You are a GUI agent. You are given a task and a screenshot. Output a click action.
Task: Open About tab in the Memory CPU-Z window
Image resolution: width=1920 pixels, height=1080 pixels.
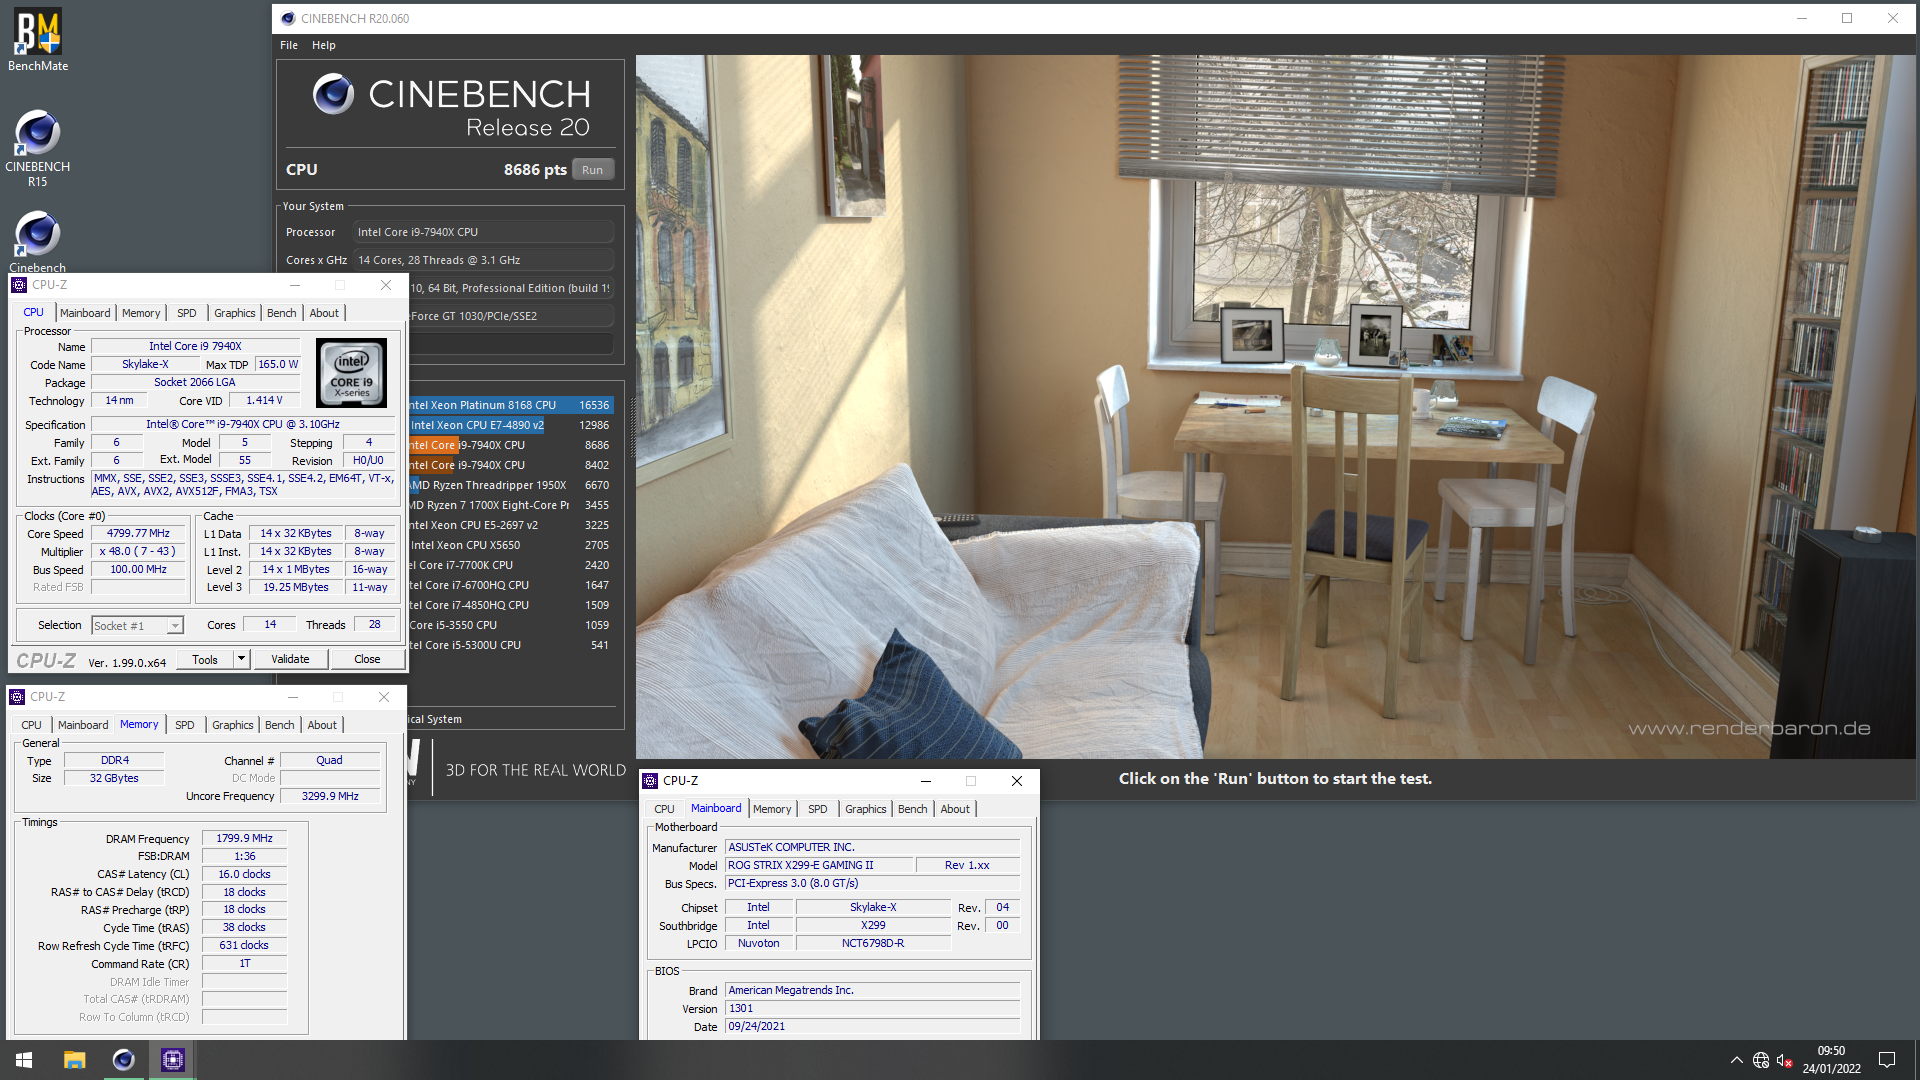click(322, 725)
